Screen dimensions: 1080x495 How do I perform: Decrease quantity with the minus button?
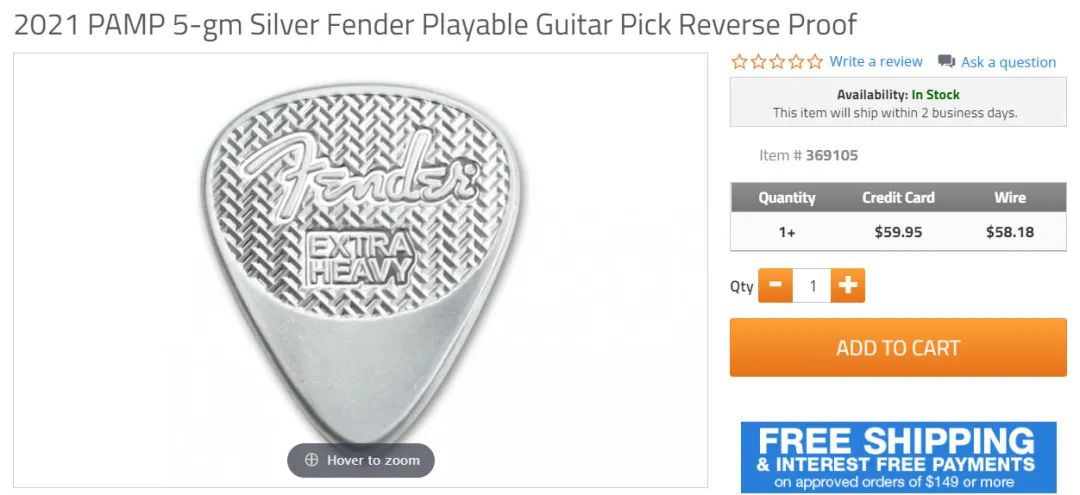pos(776,285)
